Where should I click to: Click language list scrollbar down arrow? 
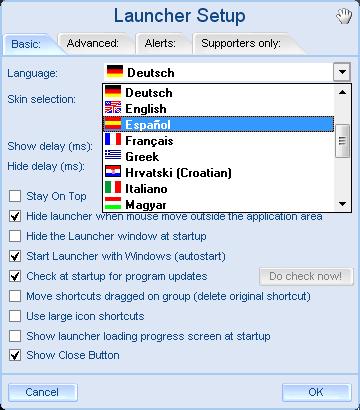[342, 204]
